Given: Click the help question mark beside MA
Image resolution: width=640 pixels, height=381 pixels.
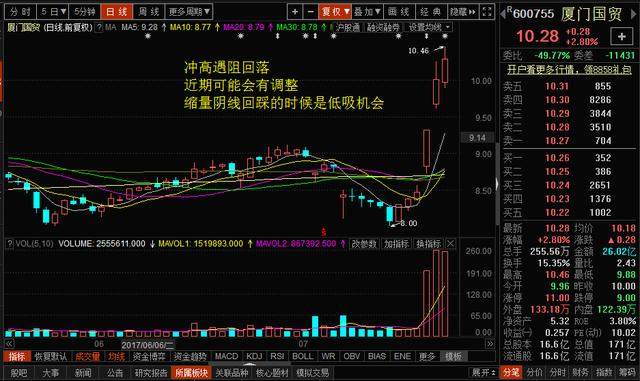Looking at the screenshot, I should [x=99, y=27].
